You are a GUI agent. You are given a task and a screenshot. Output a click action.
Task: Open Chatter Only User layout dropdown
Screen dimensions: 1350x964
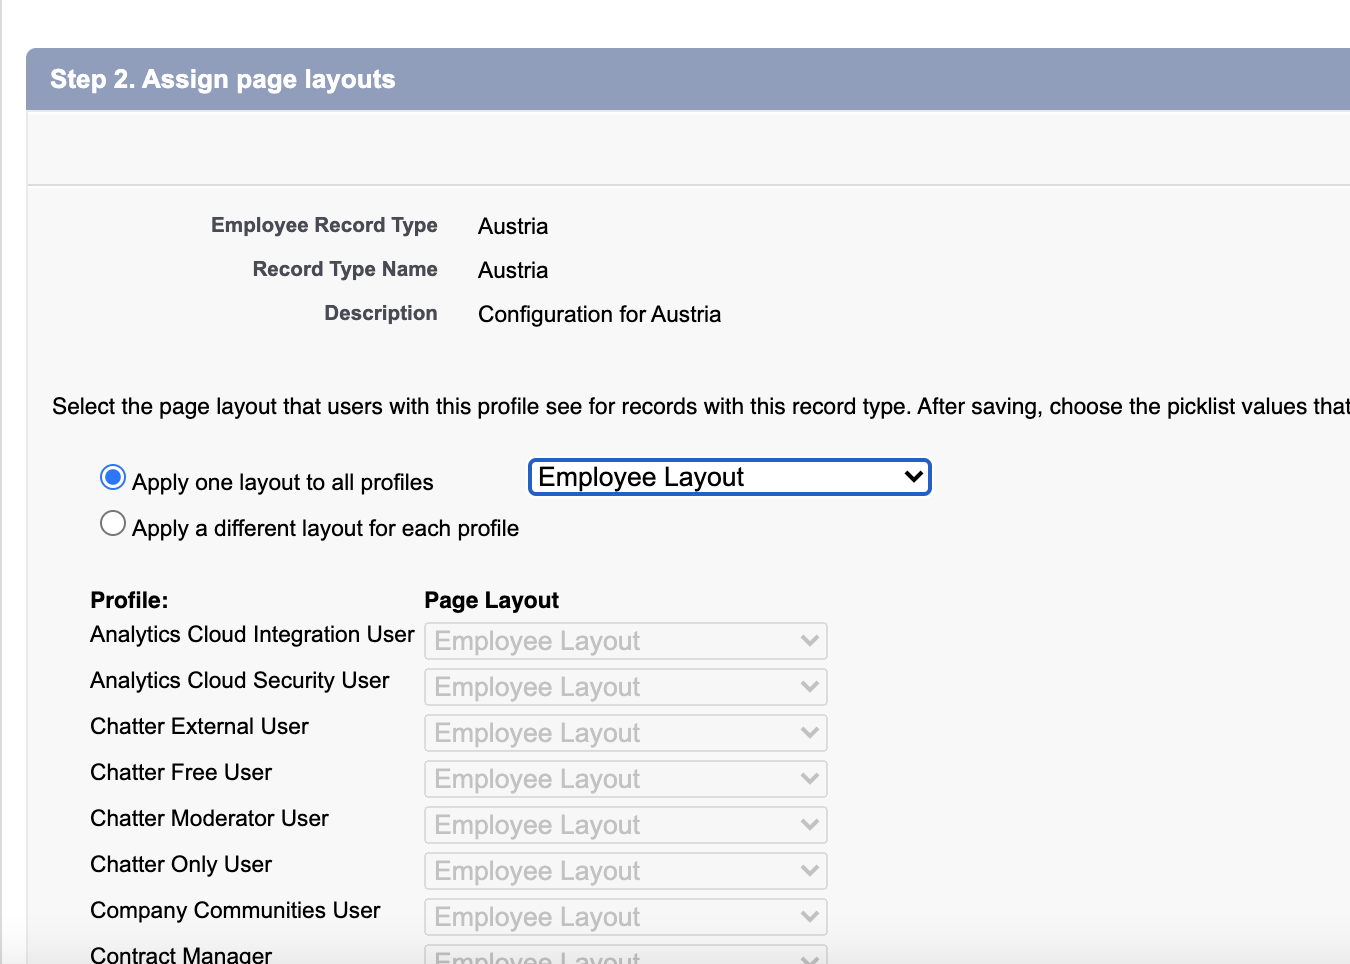(x=625, y=871)
